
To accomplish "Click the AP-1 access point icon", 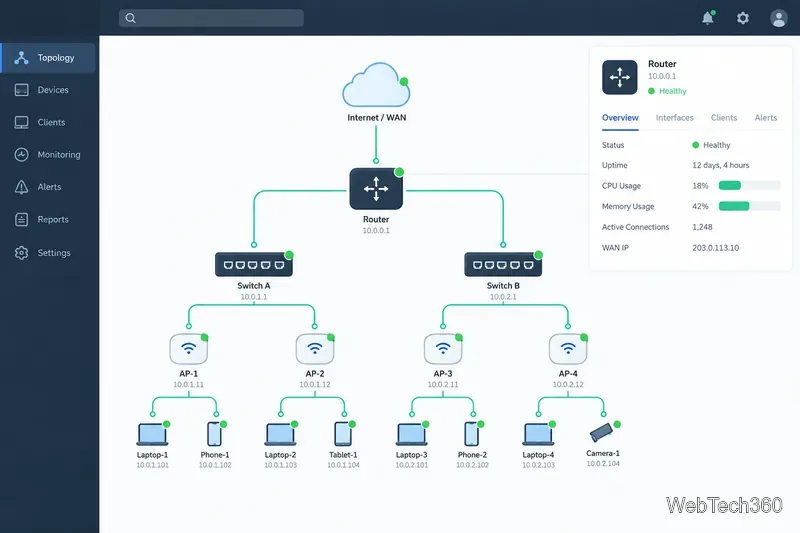I will pos(189,349).
